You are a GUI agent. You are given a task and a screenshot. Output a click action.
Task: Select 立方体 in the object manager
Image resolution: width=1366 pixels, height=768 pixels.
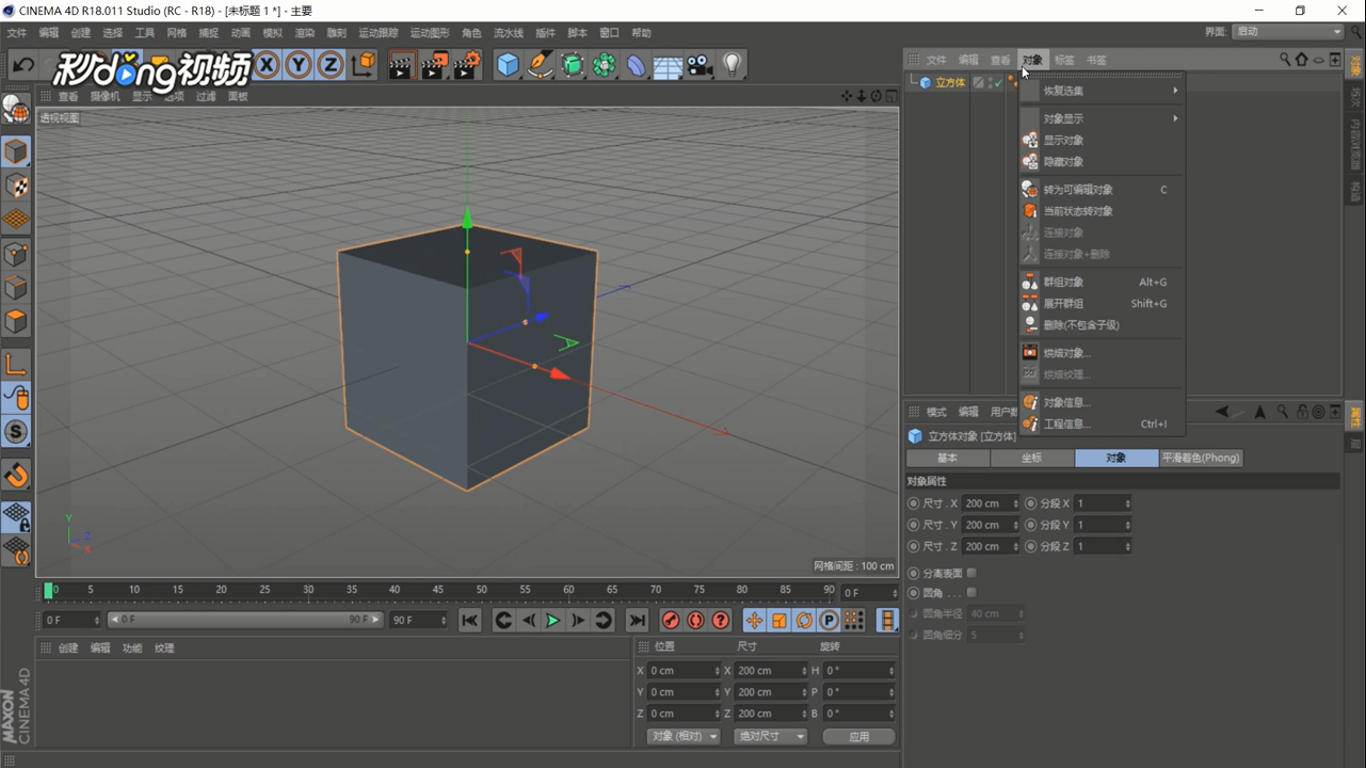950,83
